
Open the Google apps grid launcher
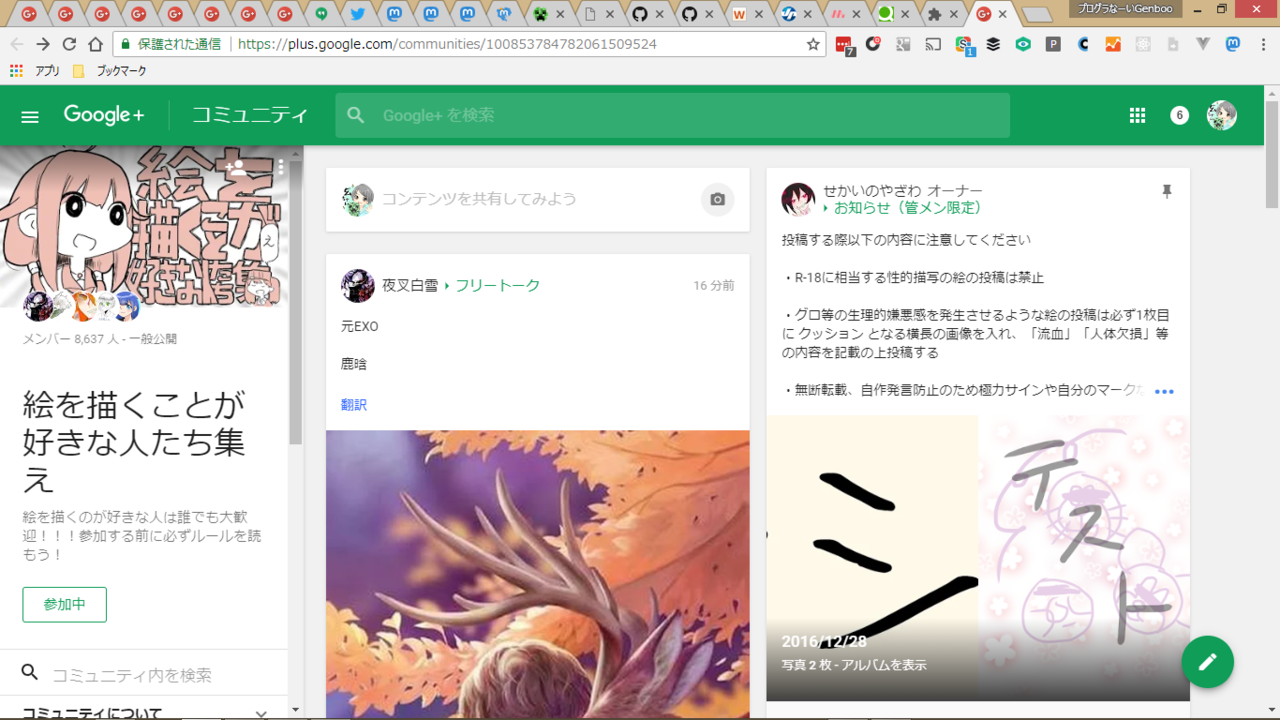[x=1137, y=116]
